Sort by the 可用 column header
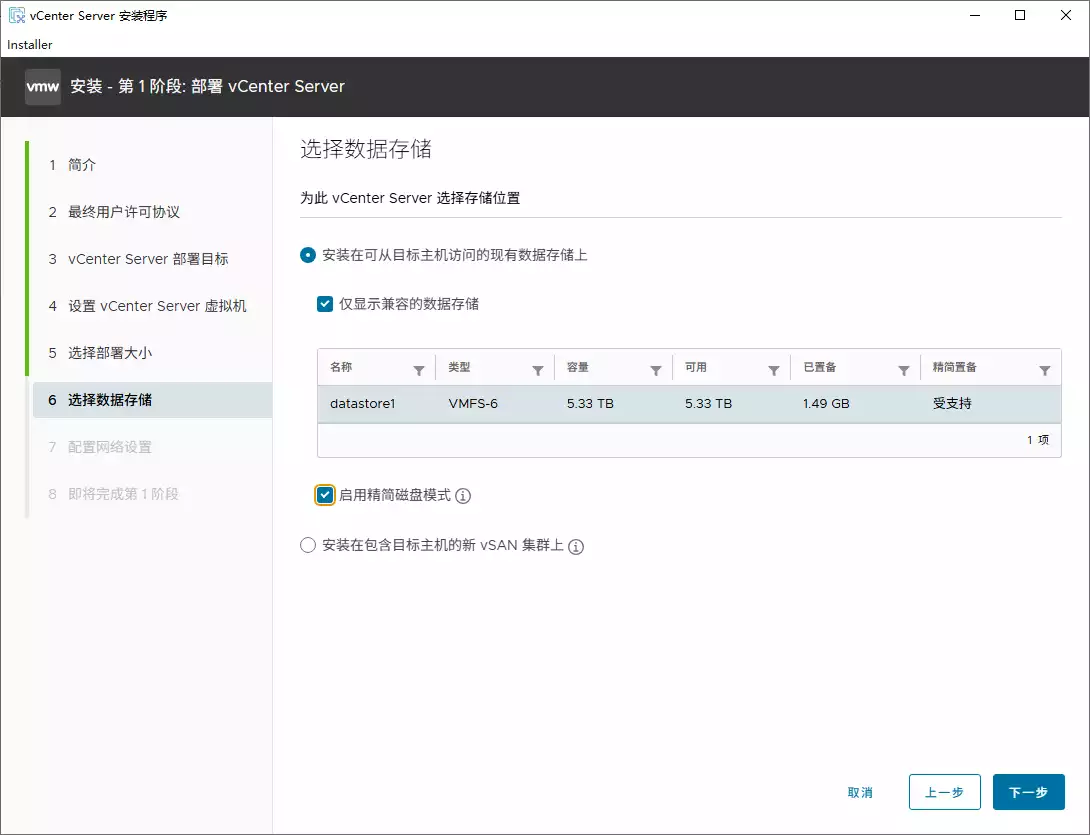The width and height of the screenshot is (1090, 835). tap(695, 367)
